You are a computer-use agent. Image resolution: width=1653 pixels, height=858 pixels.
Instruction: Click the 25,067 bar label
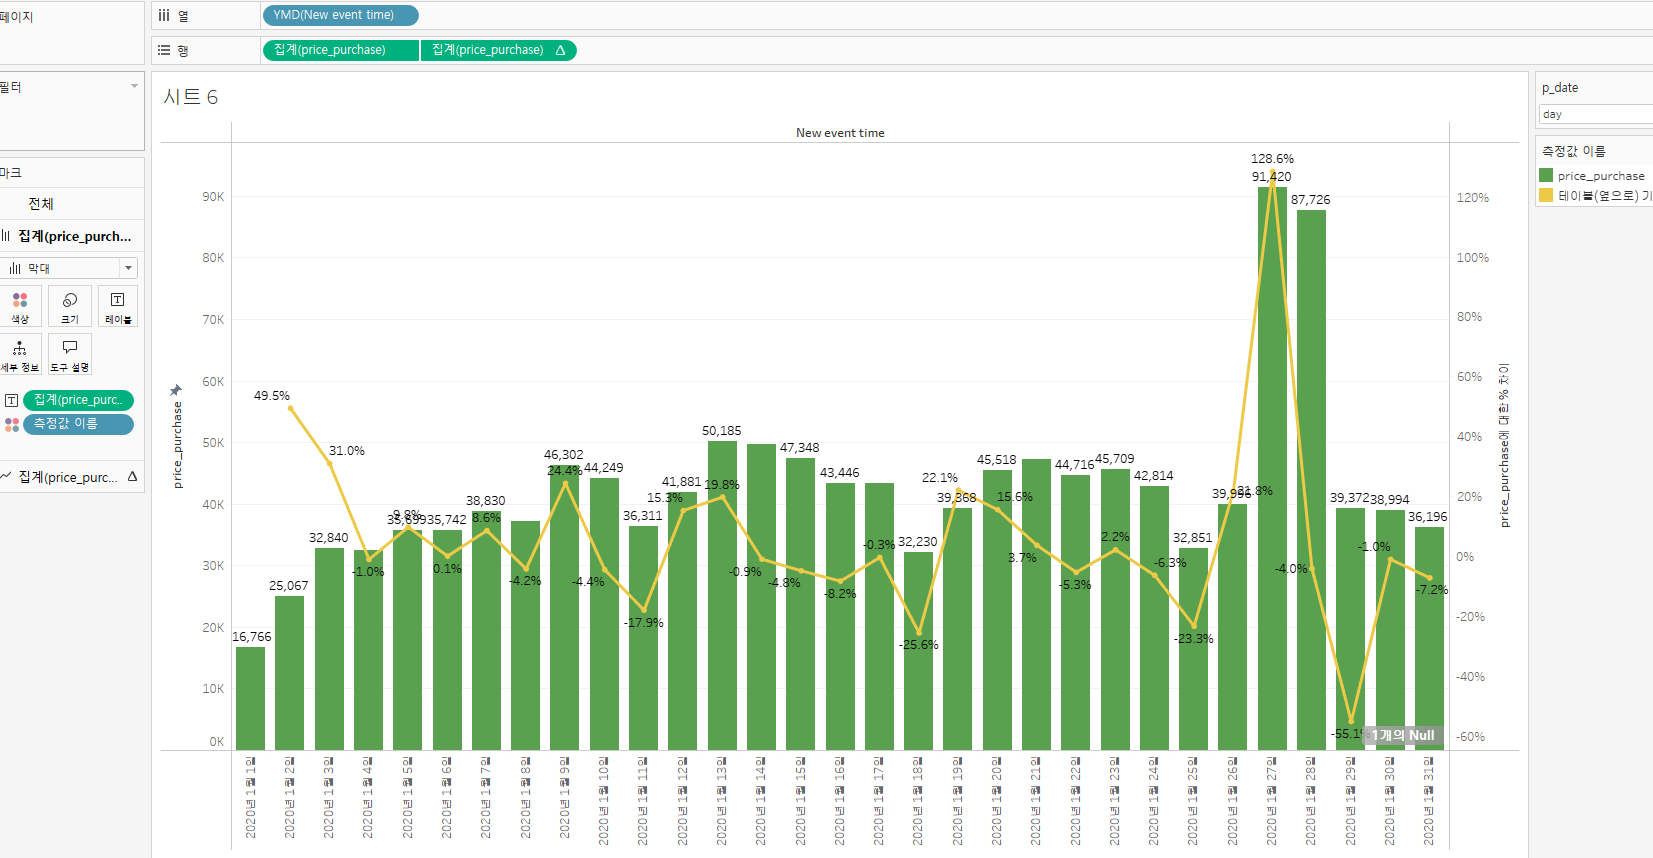288,586
